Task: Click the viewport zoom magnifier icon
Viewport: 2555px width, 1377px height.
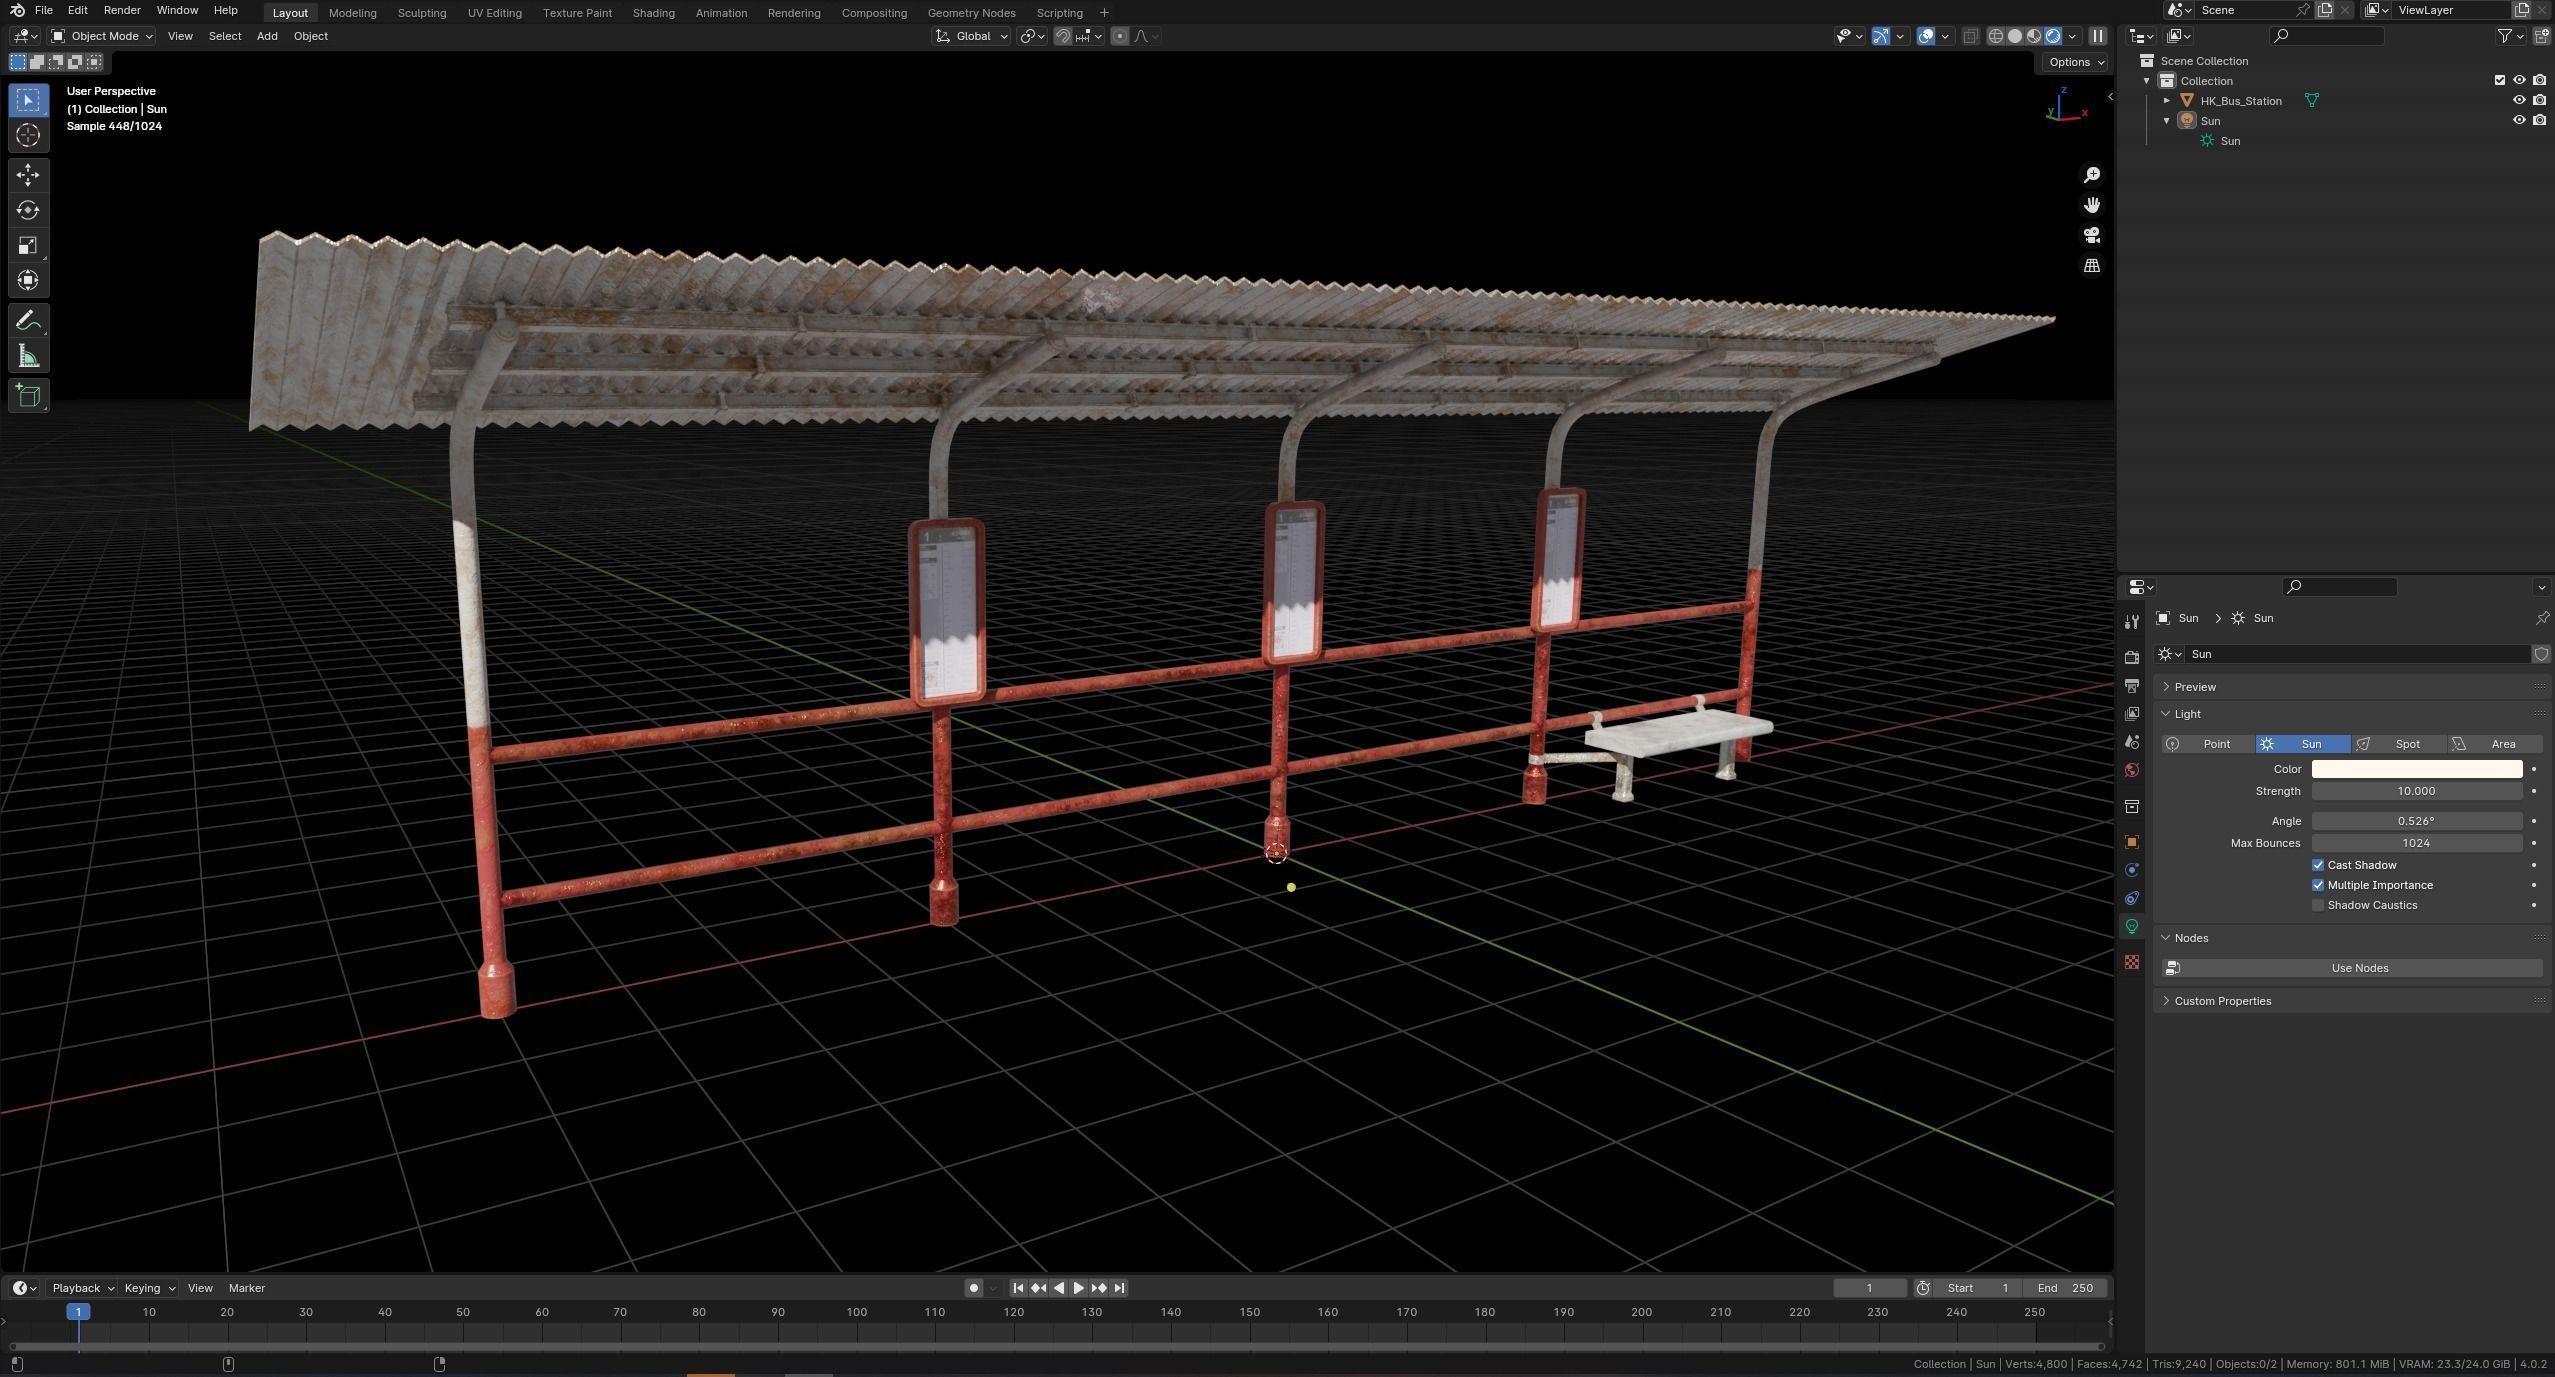Action: click(2091, 175)
